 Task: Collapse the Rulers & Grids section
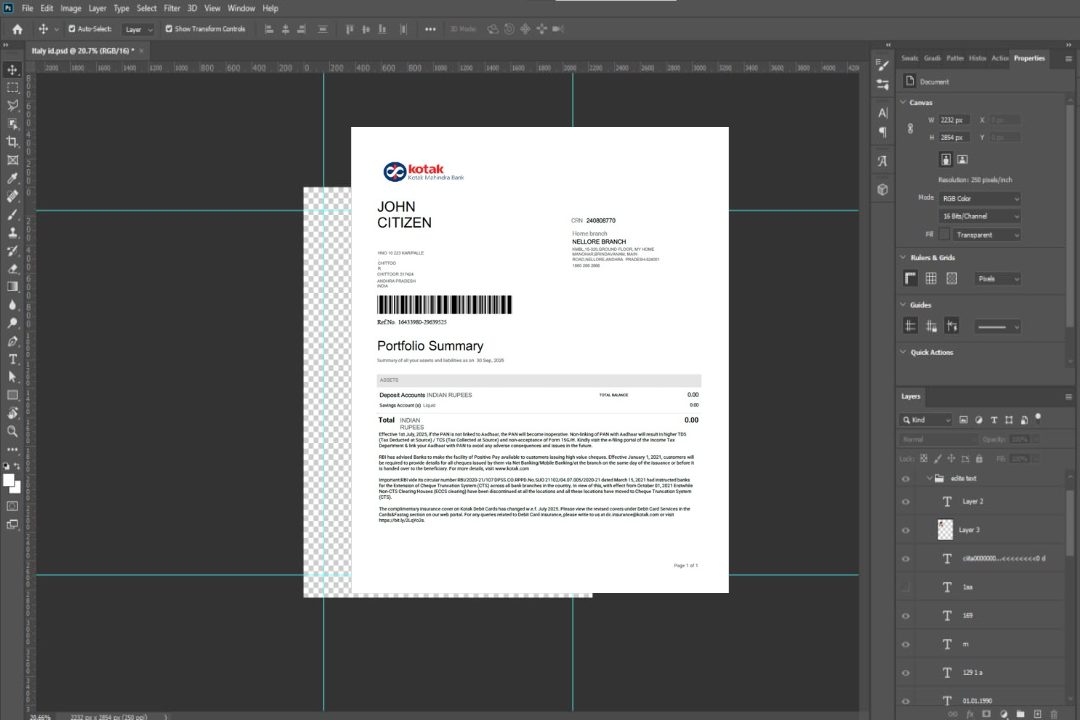click(x=903, y=257)
